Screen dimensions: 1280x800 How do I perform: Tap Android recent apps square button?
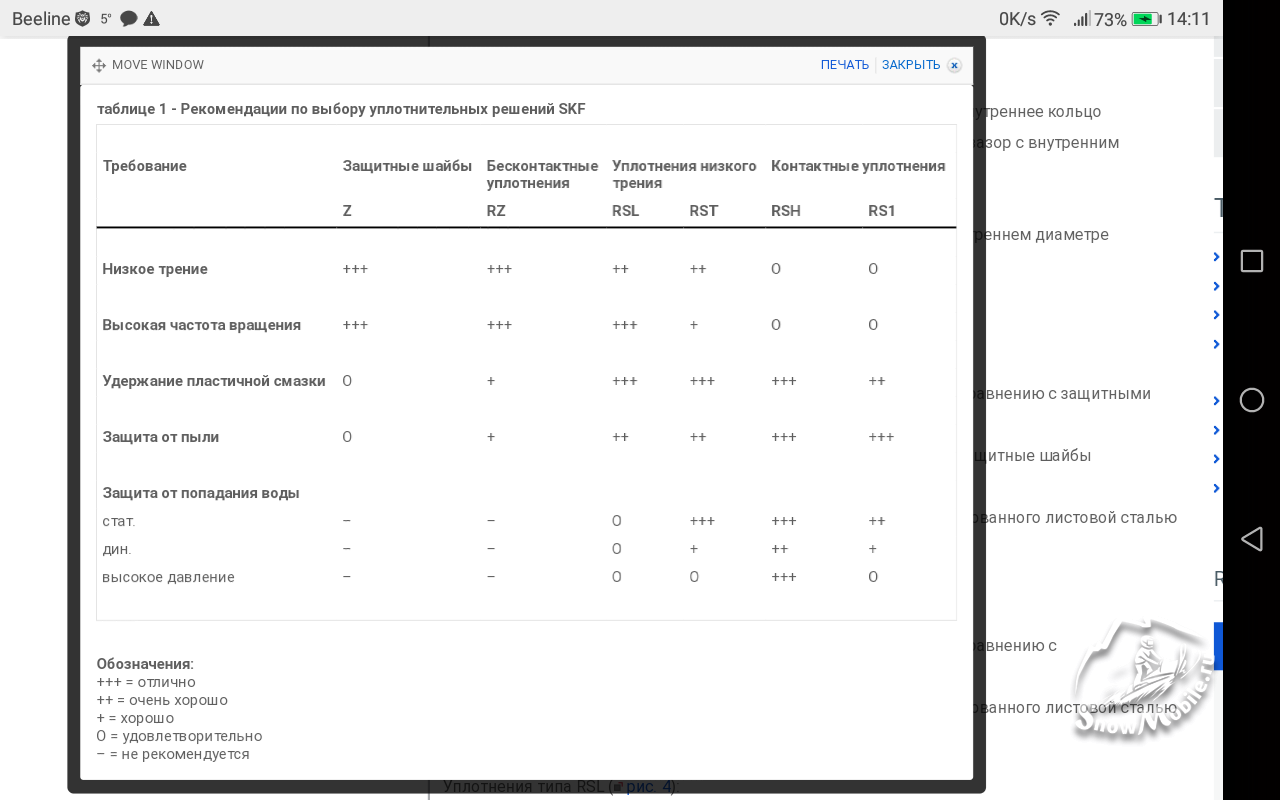[x=1251, y=261]
